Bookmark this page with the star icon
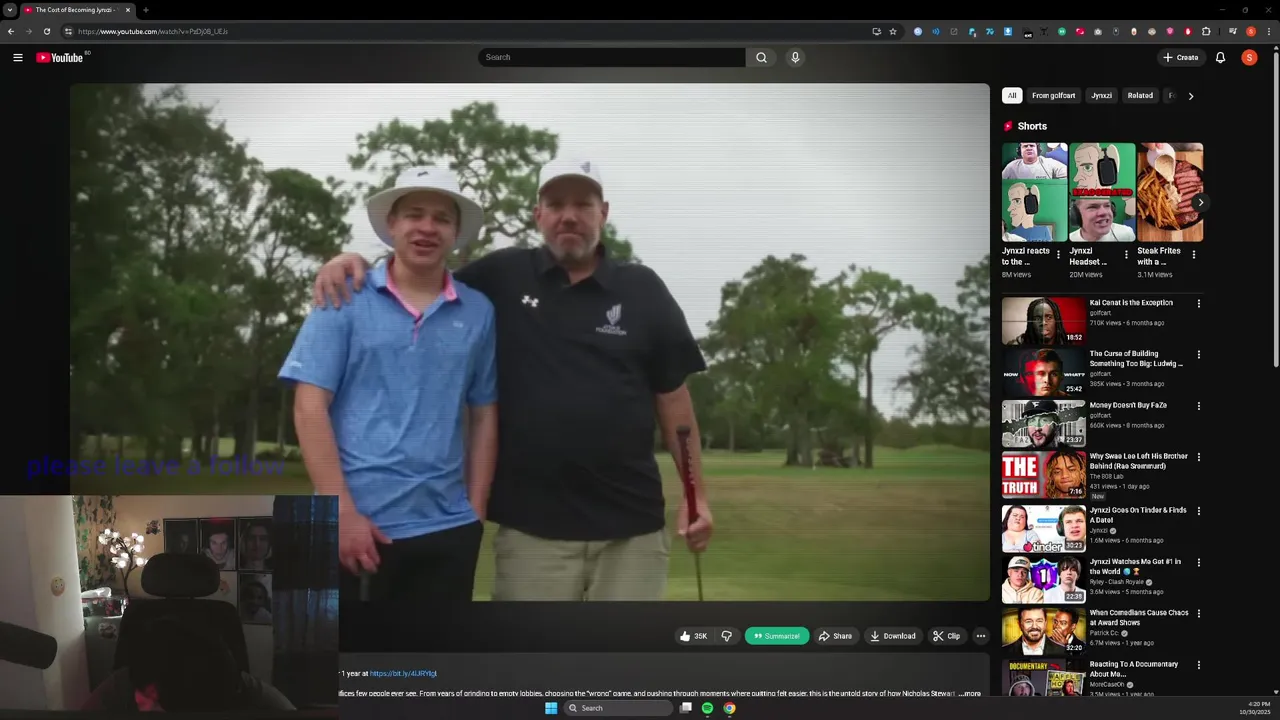The image size is (1280, 720). coord(893,31)
